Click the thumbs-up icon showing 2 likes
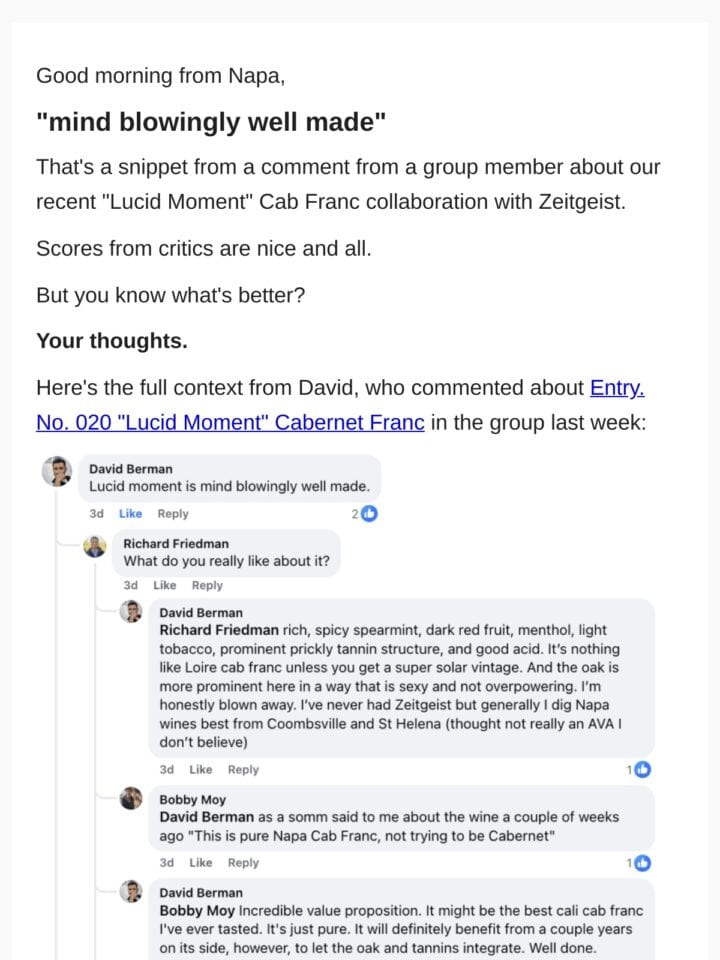This screenshot has width=720, height=960. (369, 514)
